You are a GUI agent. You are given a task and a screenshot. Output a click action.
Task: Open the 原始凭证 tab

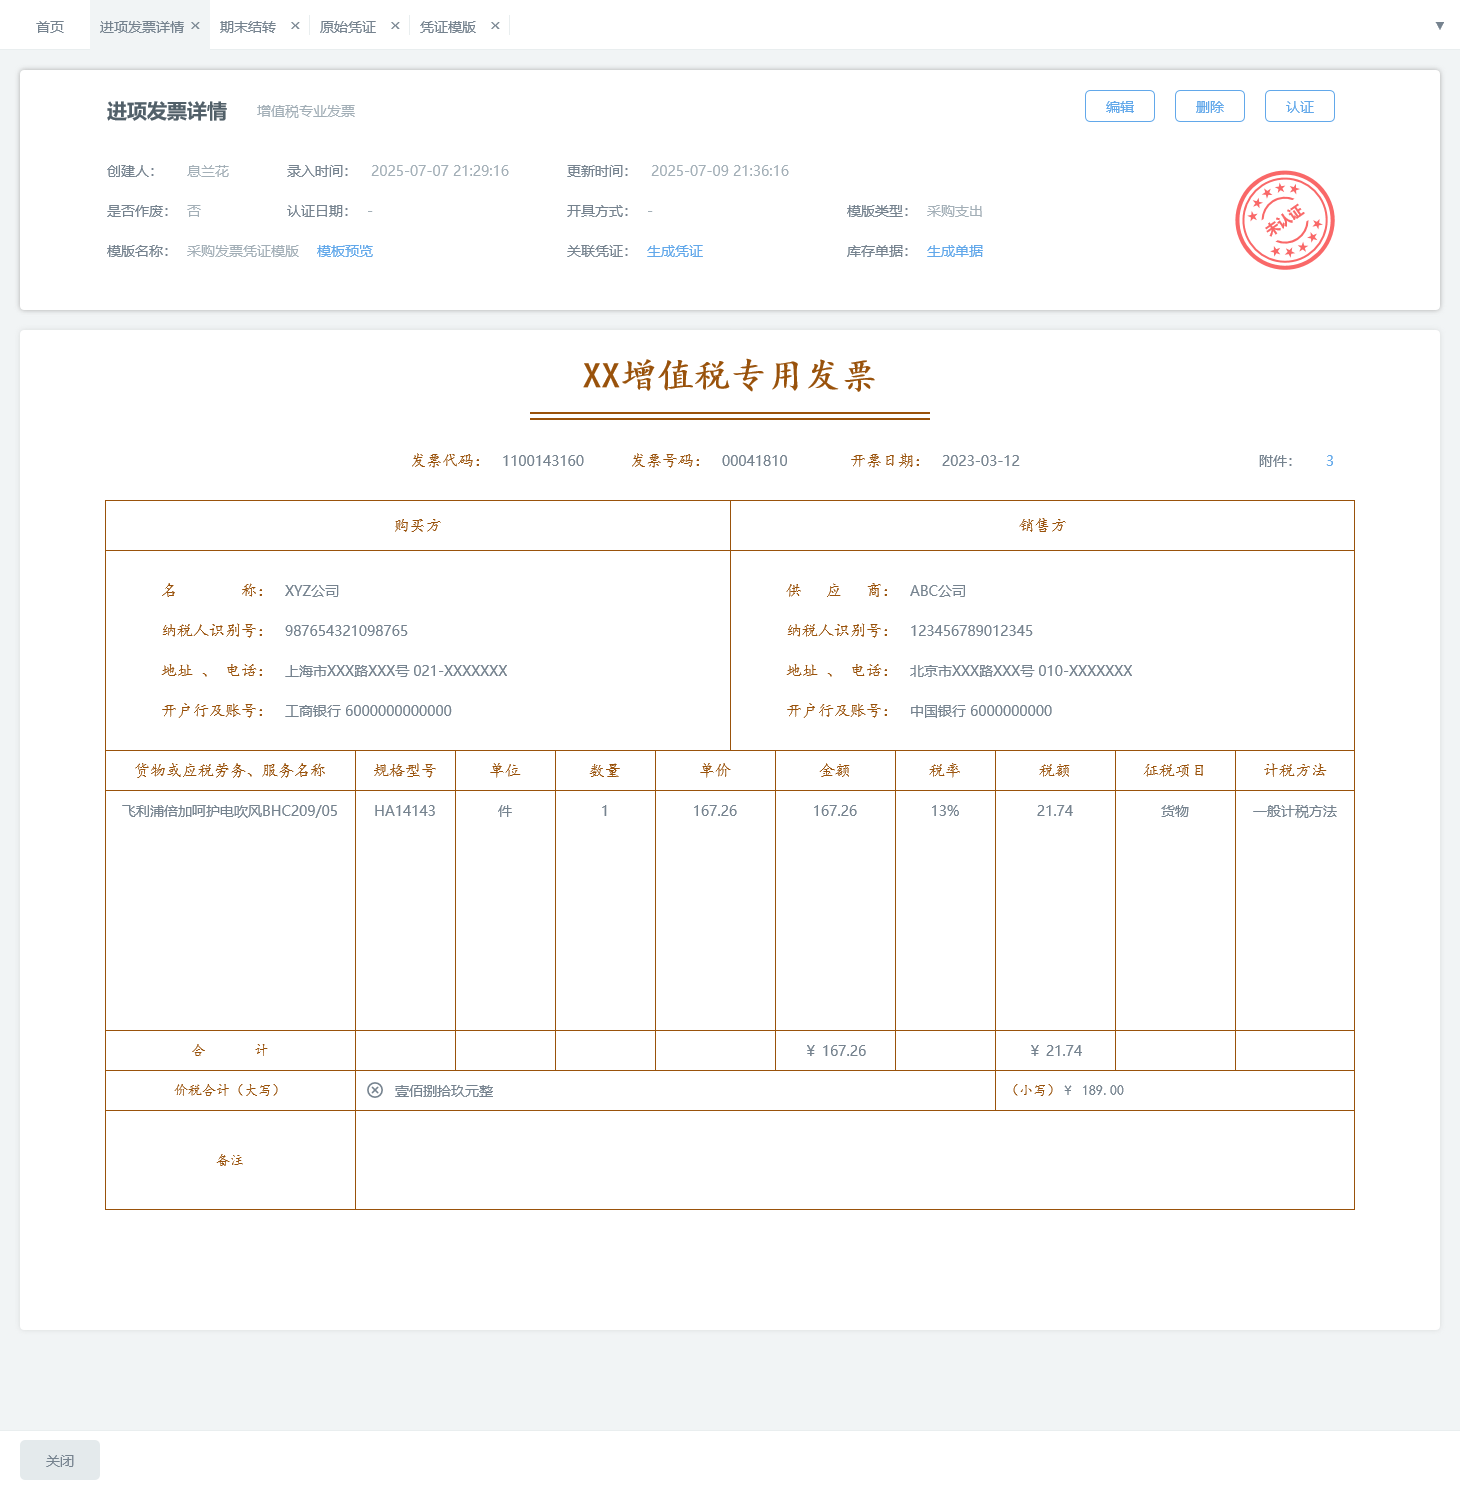pos(348,27)
